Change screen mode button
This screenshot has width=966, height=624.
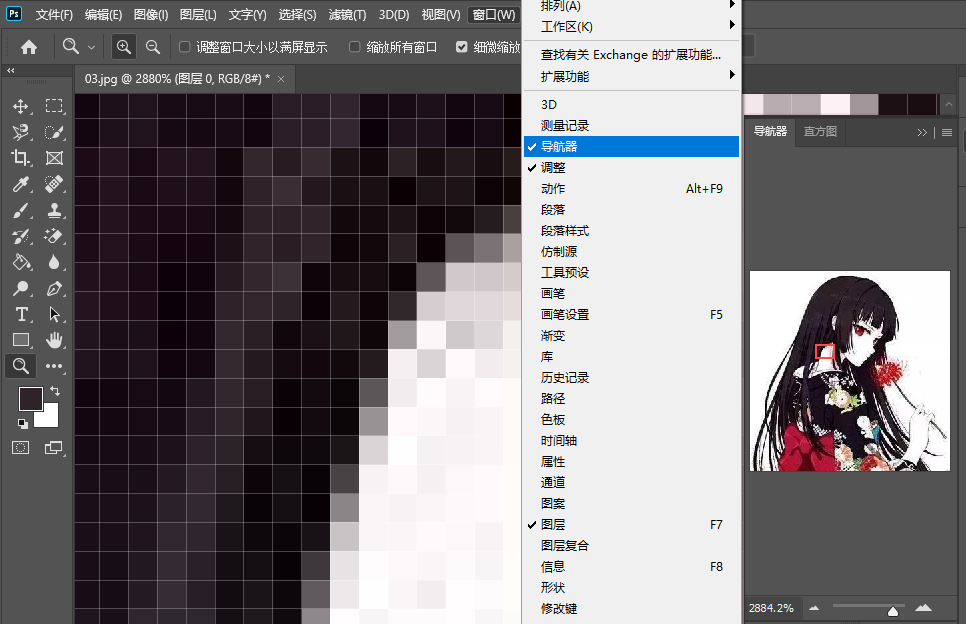(54, 448)
